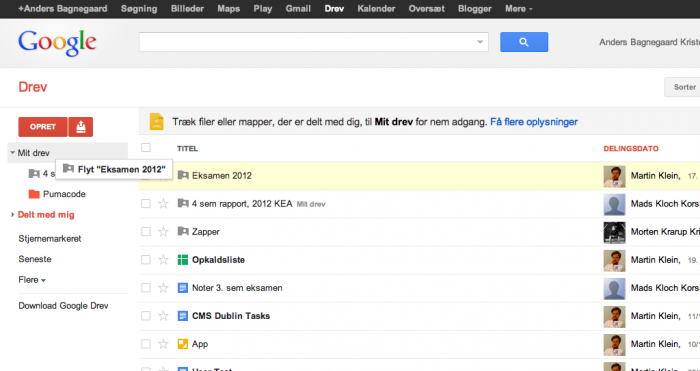Click Mads Kloch's avatar in 4 sem rapport row
This screenshot has width=700, height=371.
coord(614,204)
